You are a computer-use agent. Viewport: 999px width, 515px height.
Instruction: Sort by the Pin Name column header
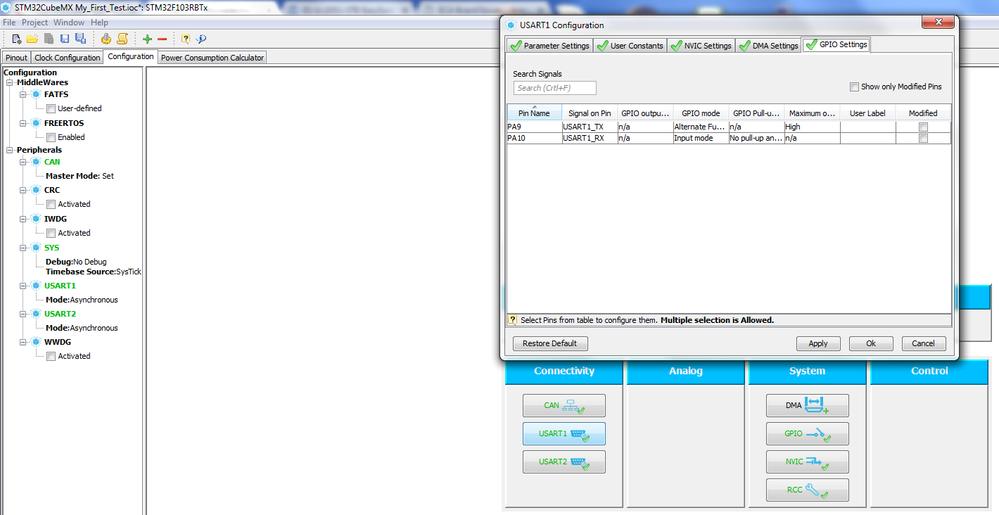point(534,113)
